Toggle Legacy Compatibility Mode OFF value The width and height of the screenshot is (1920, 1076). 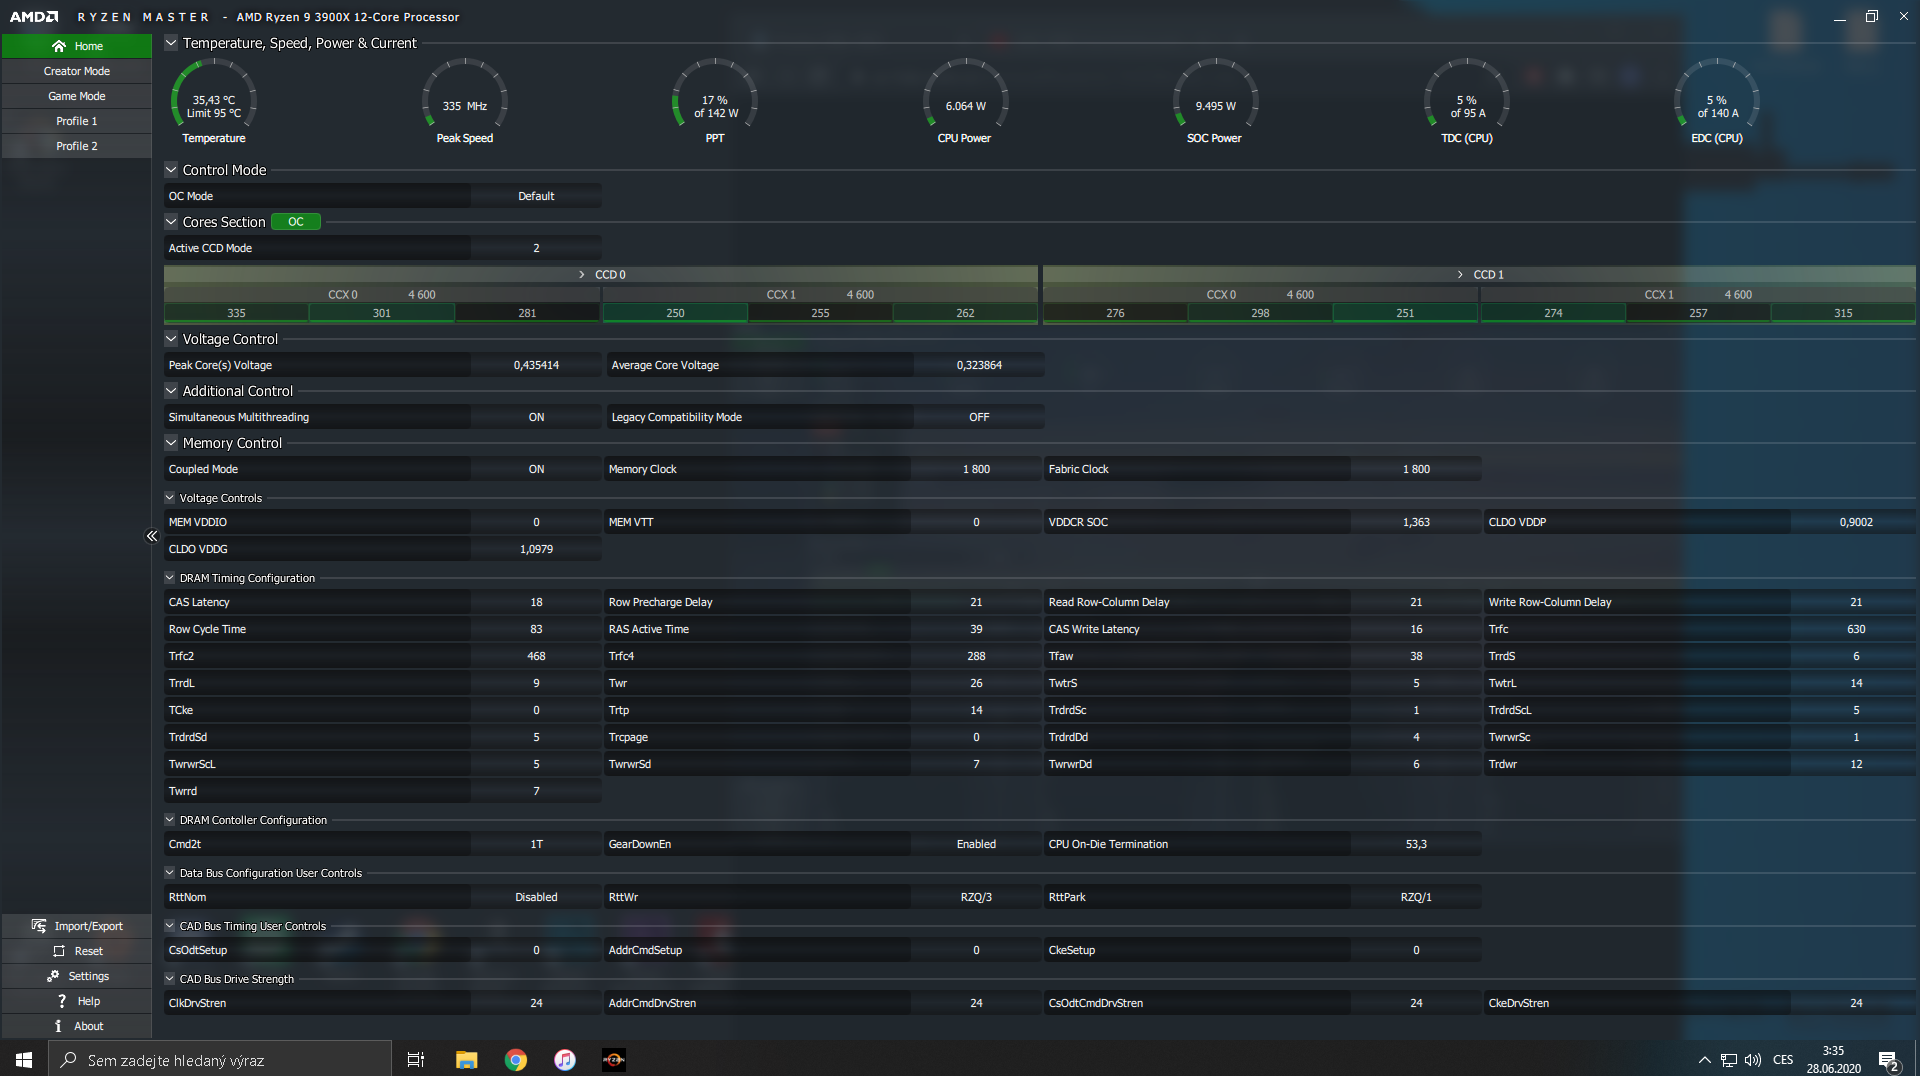click(978, 417)
